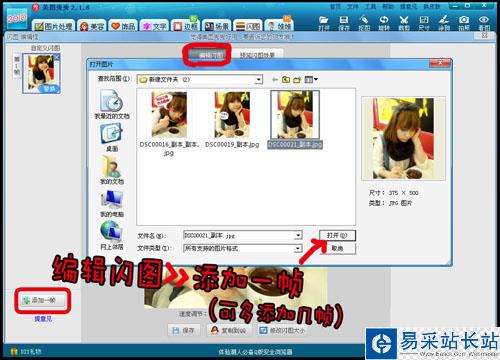Click the 取消 button in the dialog
500x360 pixels.
(x=337, y=248)
